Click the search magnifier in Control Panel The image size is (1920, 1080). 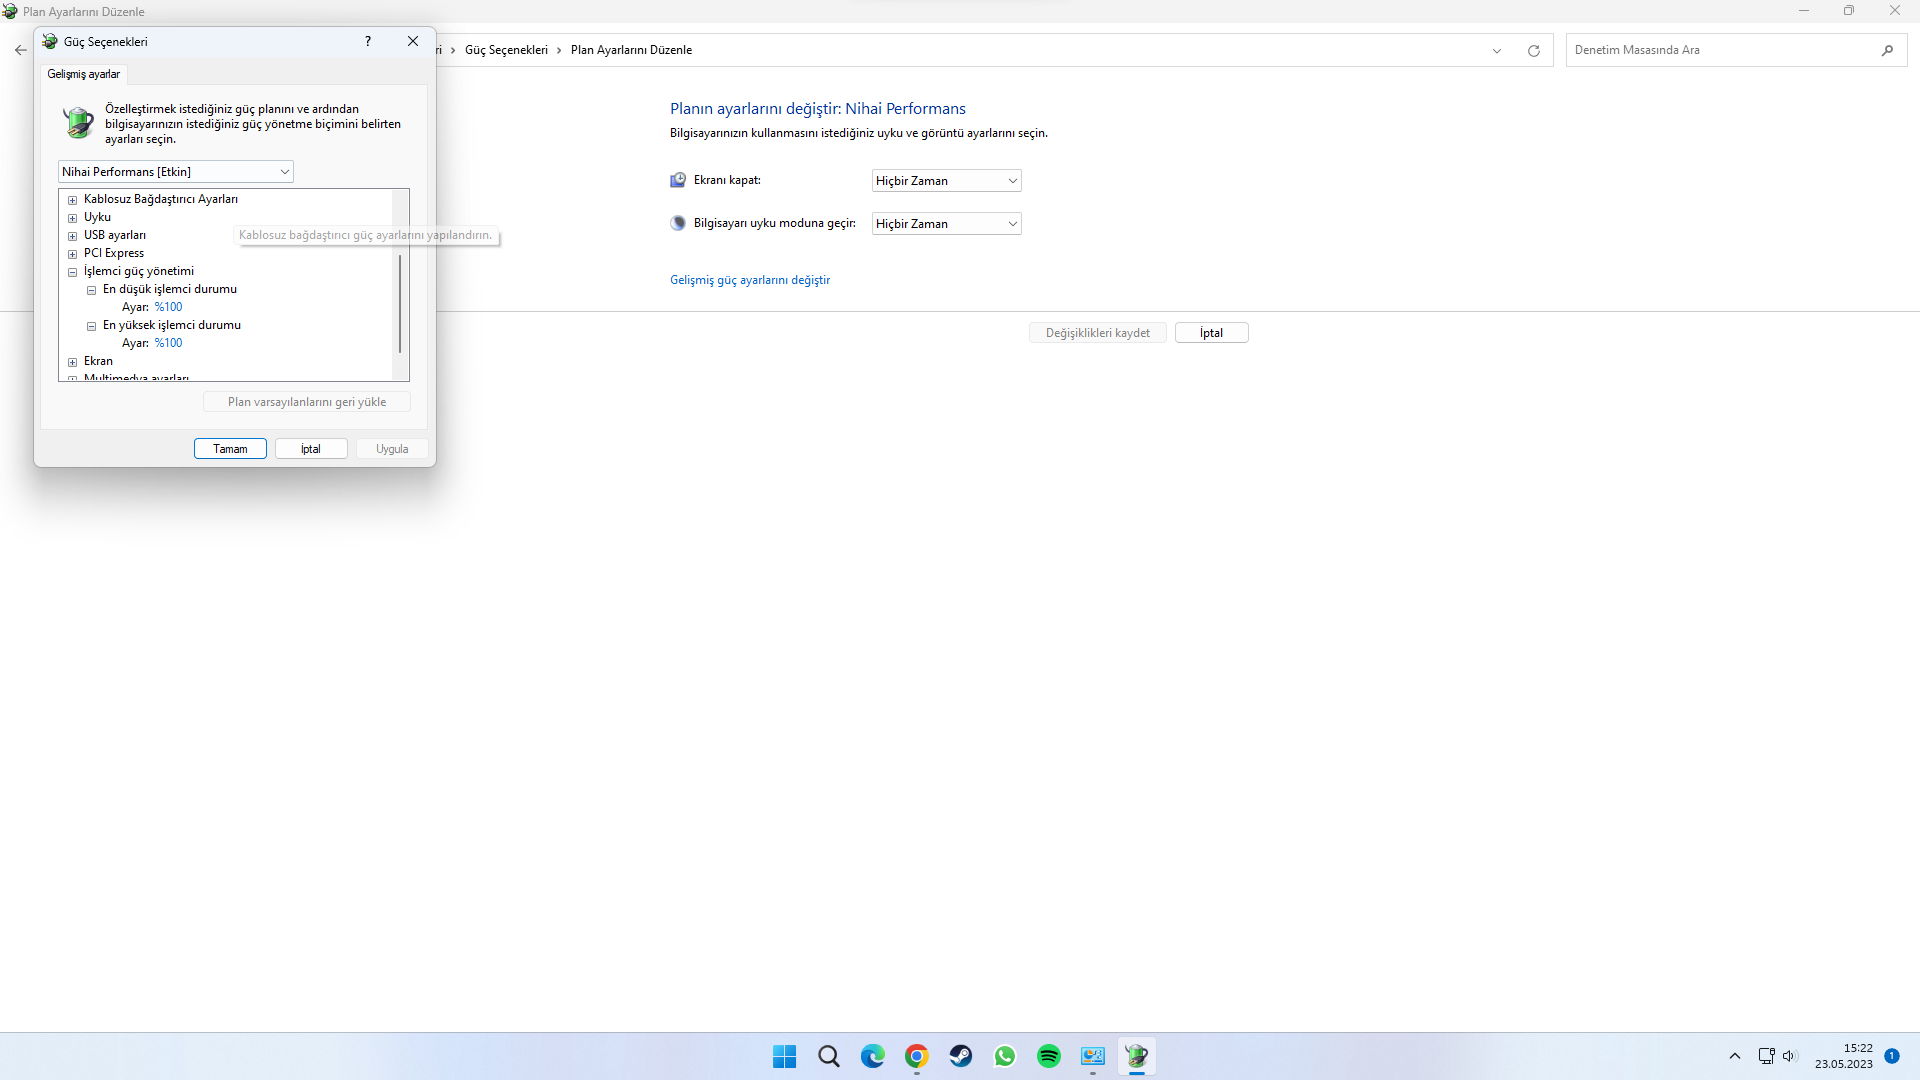(1887, 50)
